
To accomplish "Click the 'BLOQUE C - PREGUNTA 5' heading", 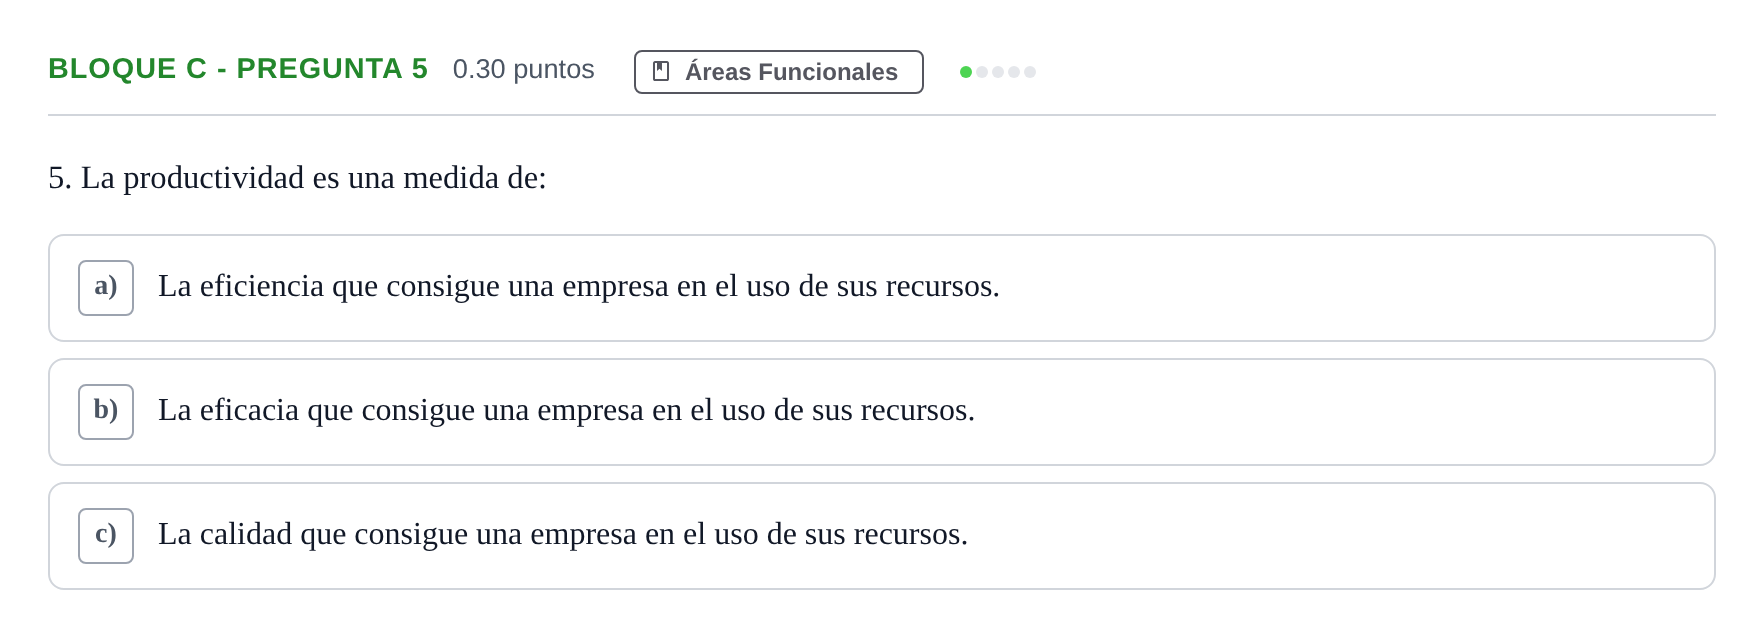I will [x=238, y=69].
